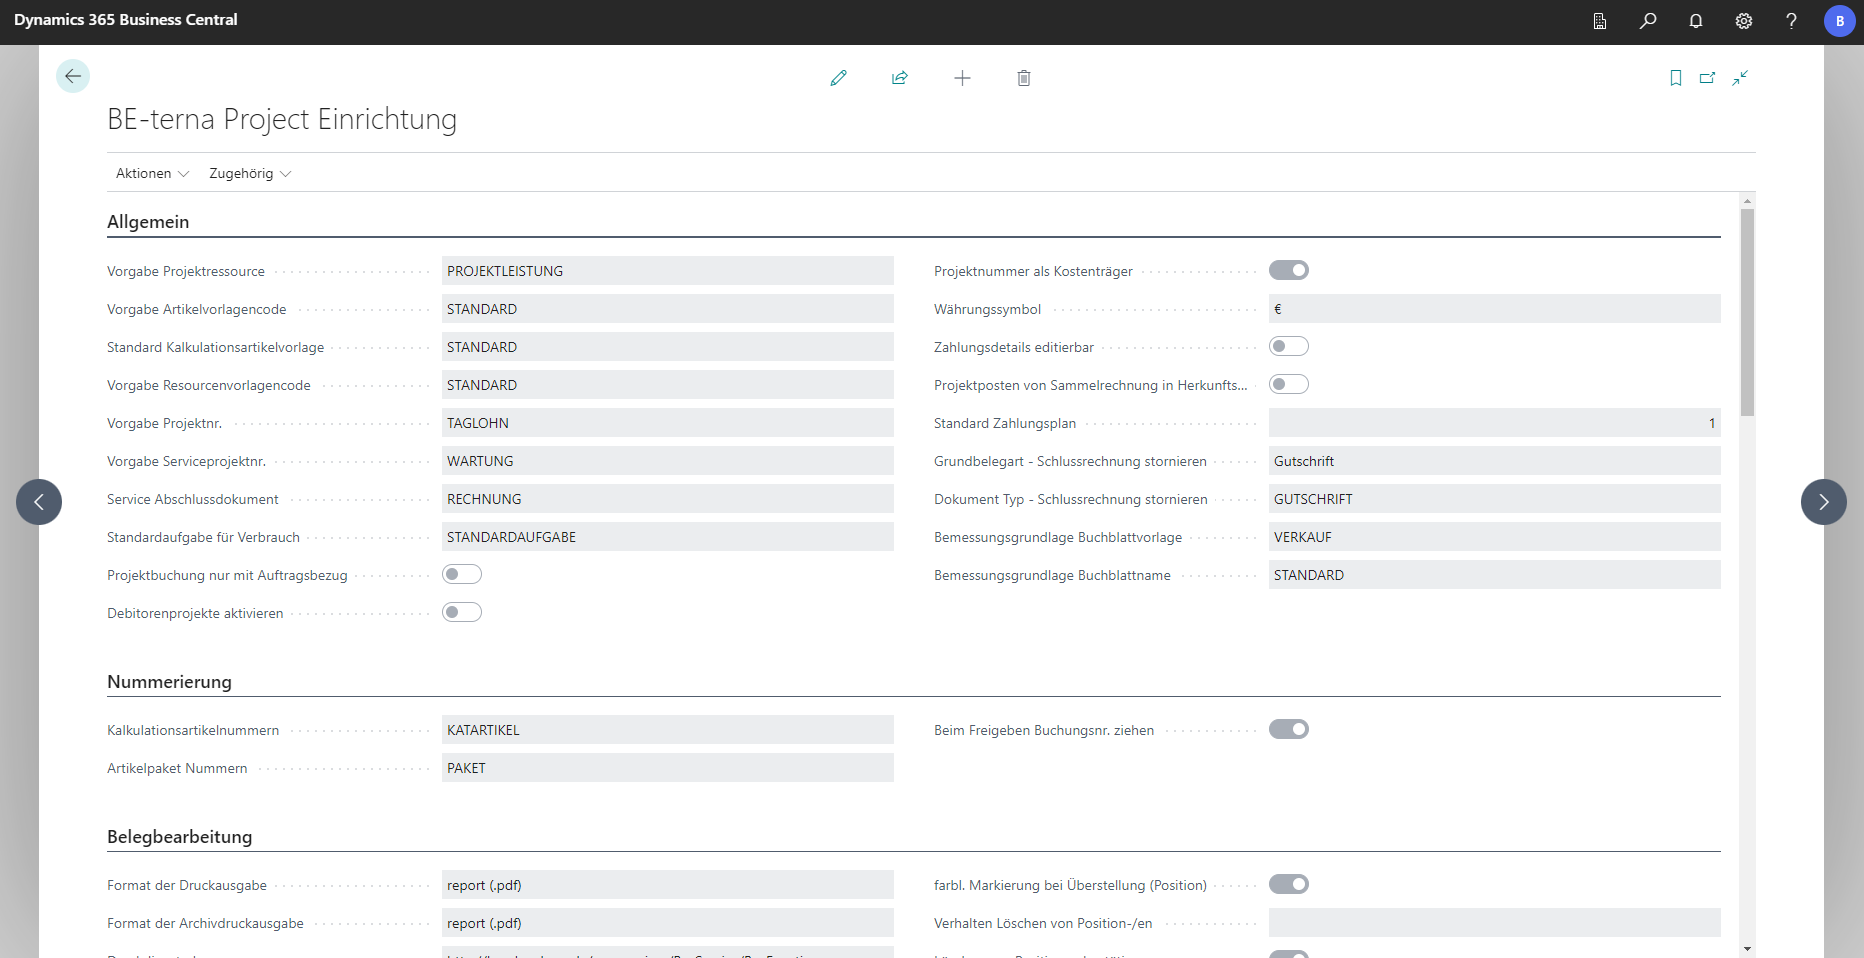Viewport: 1864px width, 958px height.
Task: Click Vorgabe Serviceprojektnr. WARTUNG field
Action: point(668,461)
